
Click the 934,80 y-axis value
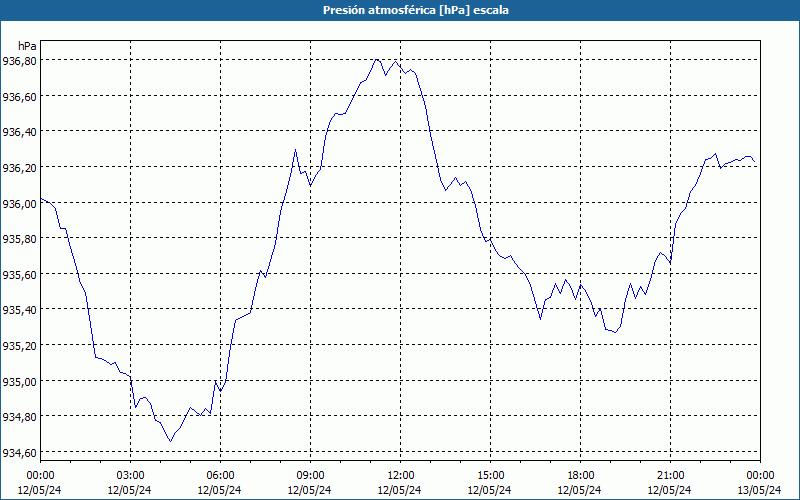pyautogui.click(x=19, y=417)
